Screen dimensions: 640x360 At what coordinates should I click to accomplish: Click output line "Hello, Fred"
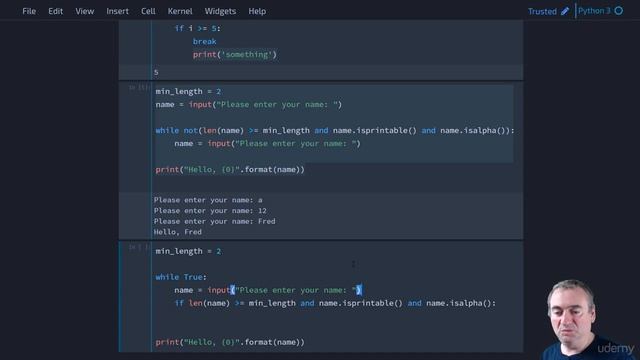pyautogui.click(x=178, y=232)
